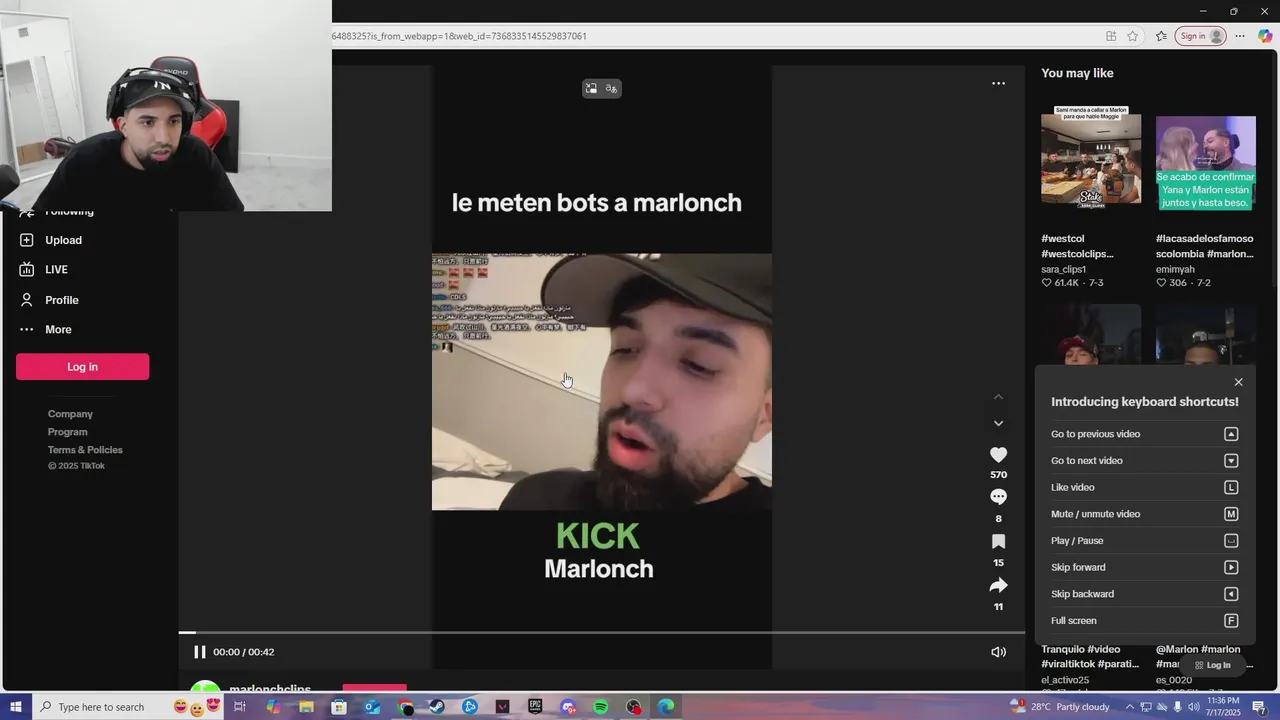Bookmark the video with the favorites icon

click(998, 541)
